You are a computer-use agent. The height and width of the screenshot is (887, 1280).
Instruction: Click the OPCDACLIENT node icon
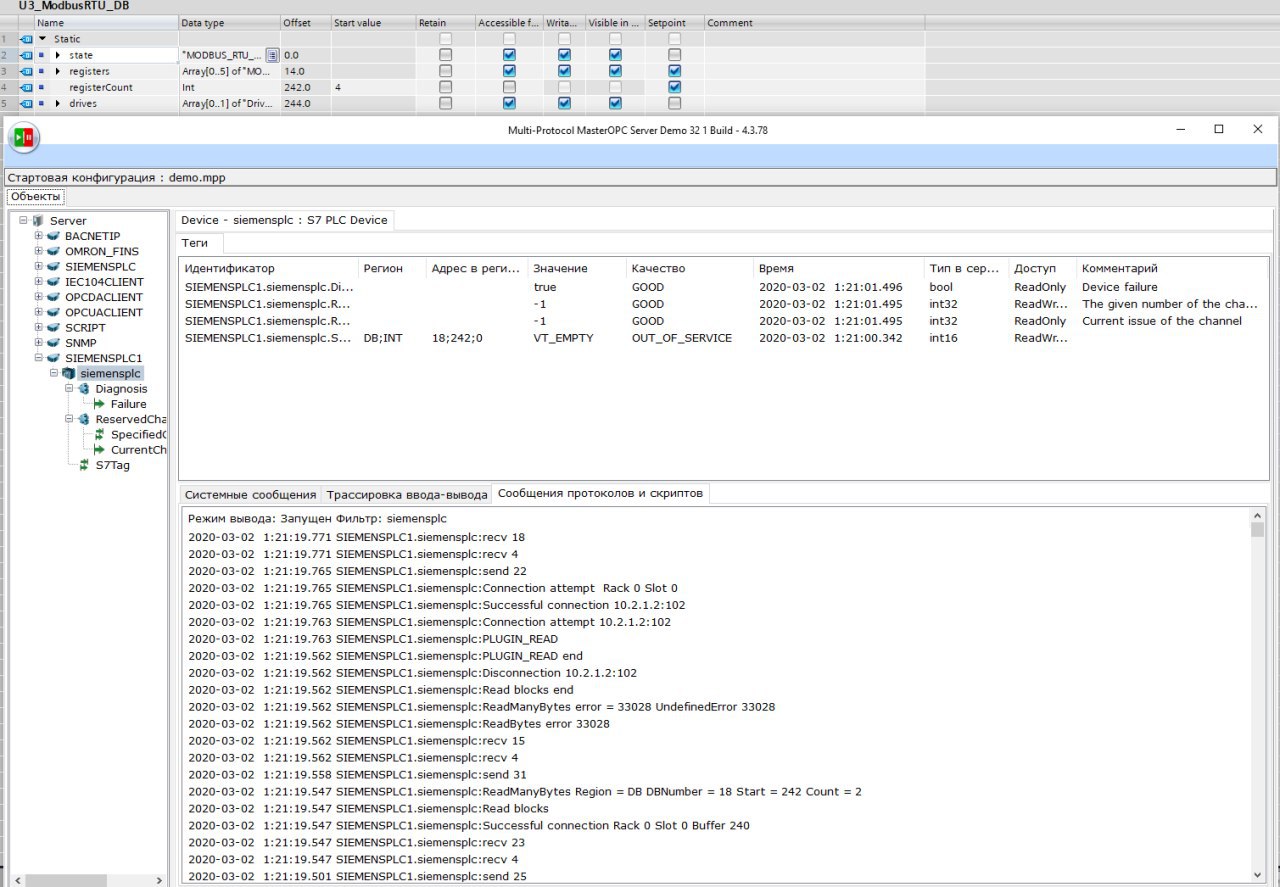click(x=53, y=297)
